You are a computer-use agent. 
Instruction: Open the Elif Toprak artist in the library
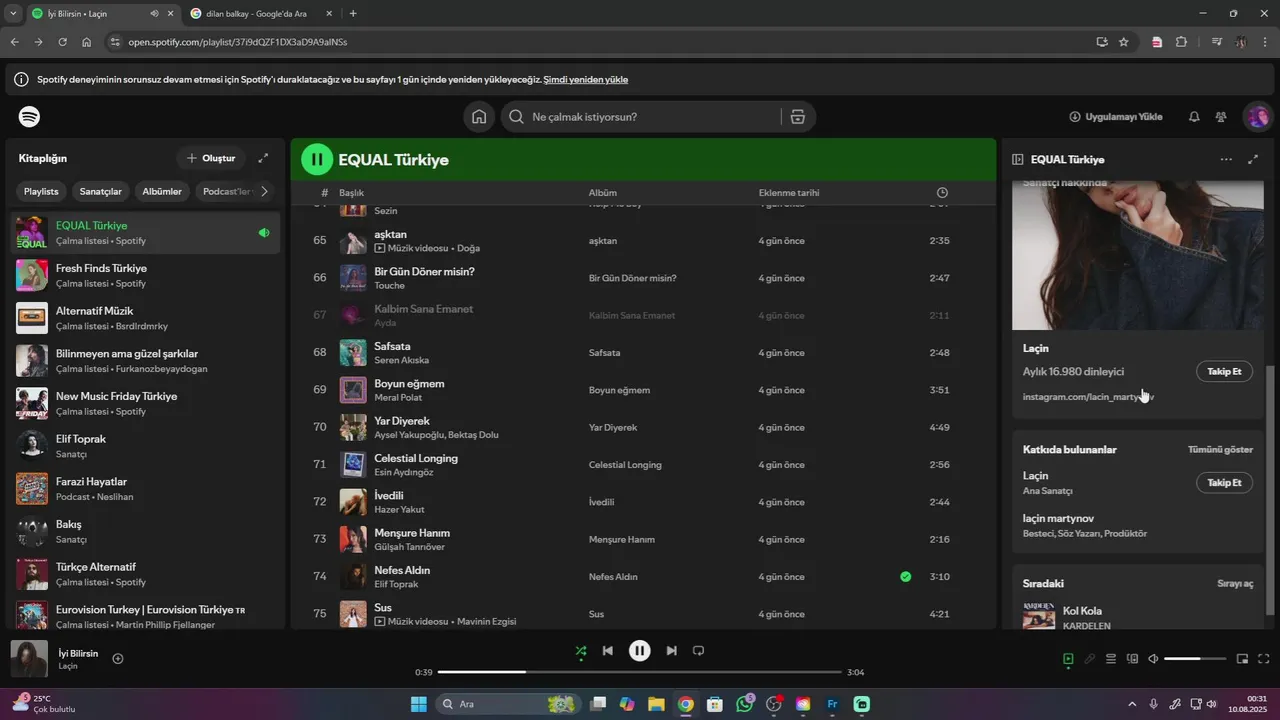[x=146, y=446]
